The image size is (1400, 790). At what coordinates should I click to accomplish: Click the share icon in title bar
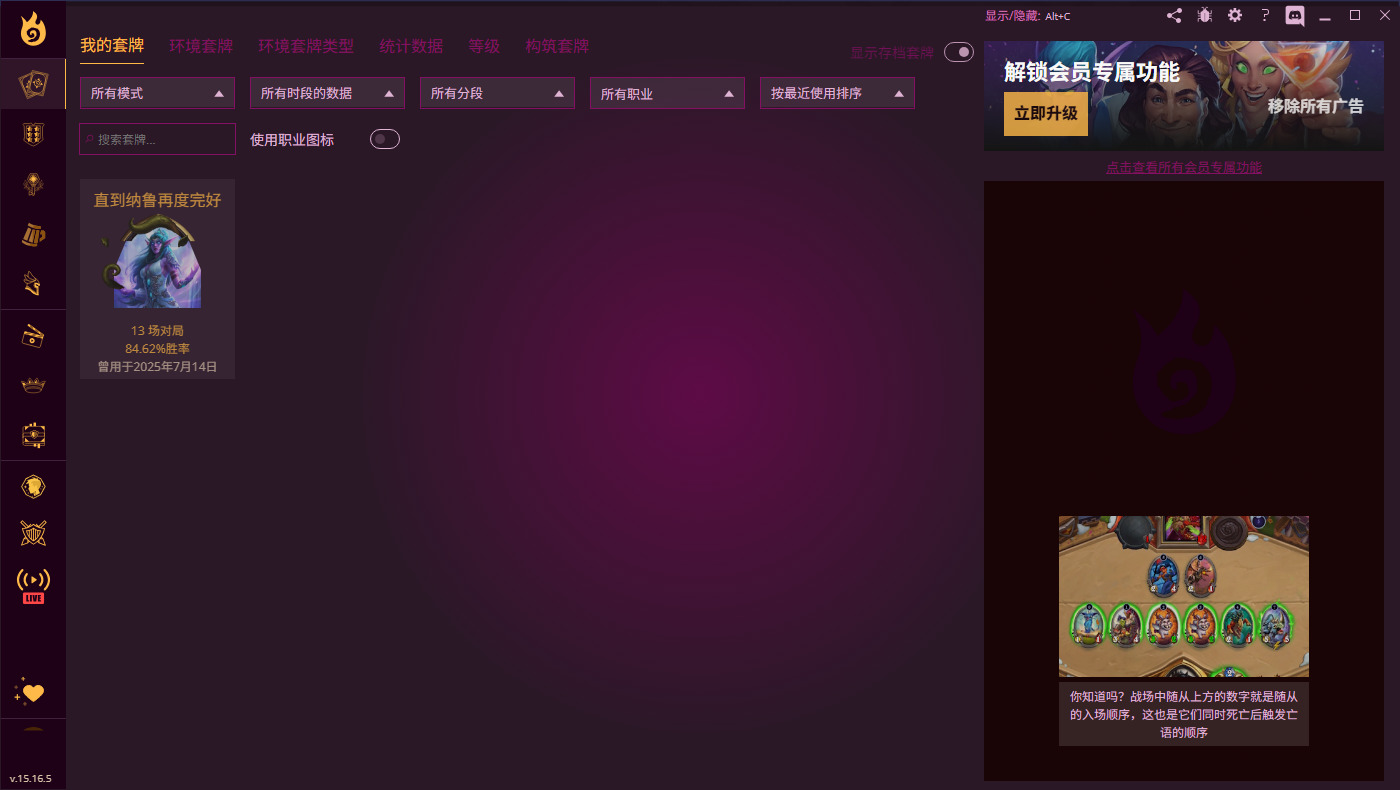click(1174, 16)
